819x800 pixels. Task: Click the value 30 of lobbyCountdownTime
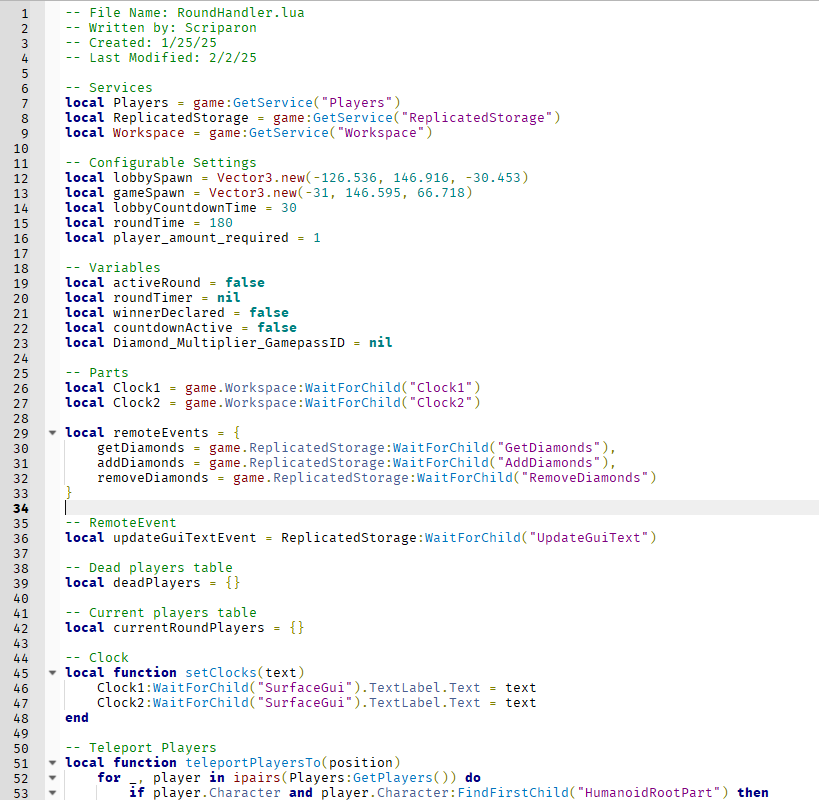coord(289,208)
